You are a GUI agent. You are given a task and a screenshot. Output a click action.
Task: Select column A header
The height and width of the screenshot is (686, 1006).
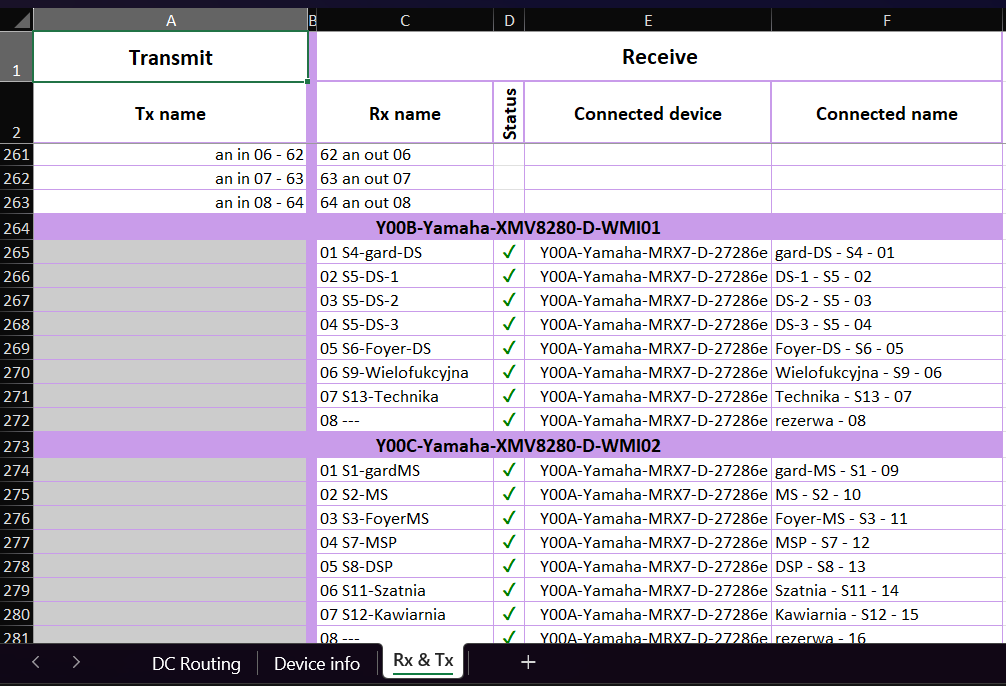171,21
